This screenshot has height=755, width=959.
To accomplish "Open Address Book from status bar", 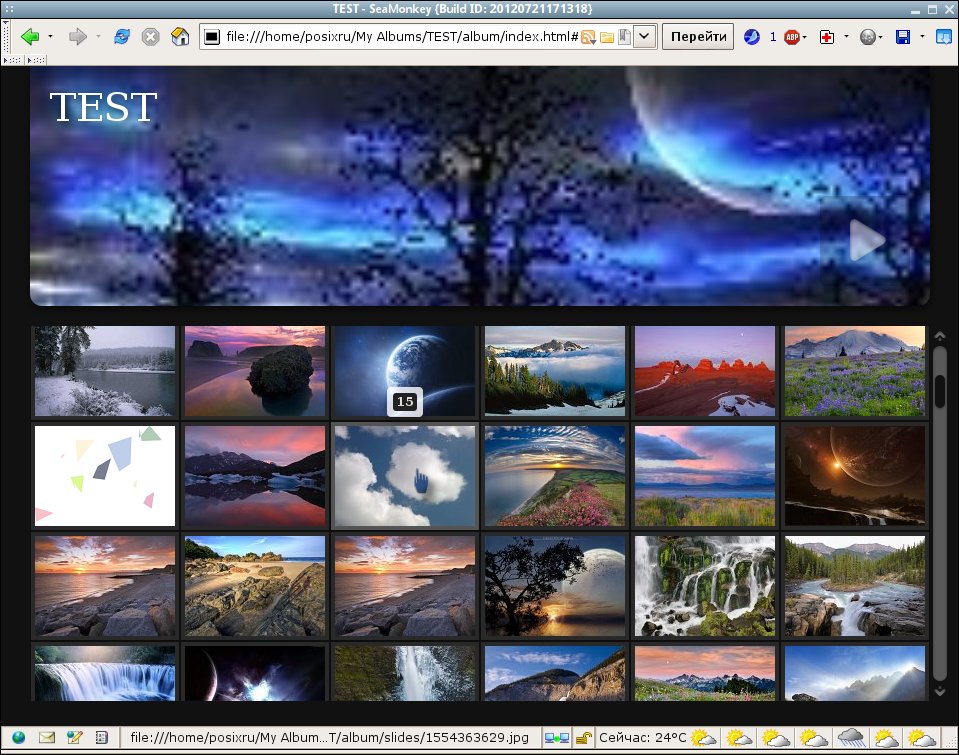I will coord(102,738).
